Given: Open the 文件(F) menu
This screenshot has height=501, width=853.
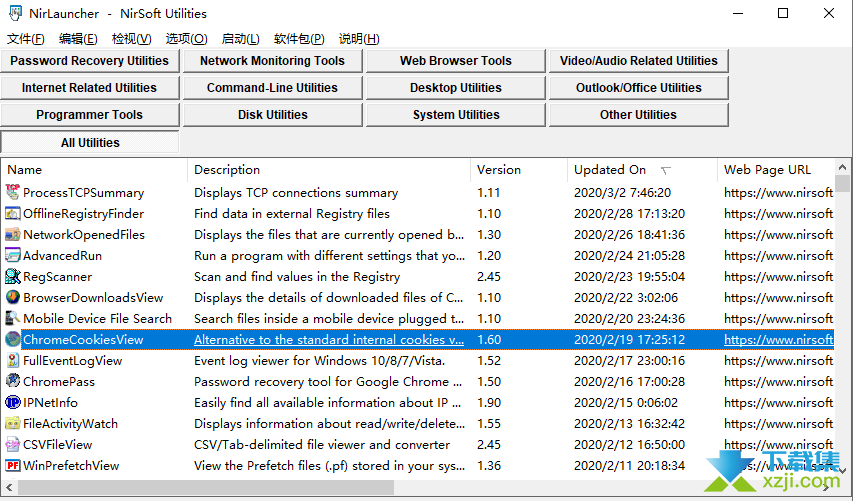Looking at the screenshot, I should [x=26, y=39].
